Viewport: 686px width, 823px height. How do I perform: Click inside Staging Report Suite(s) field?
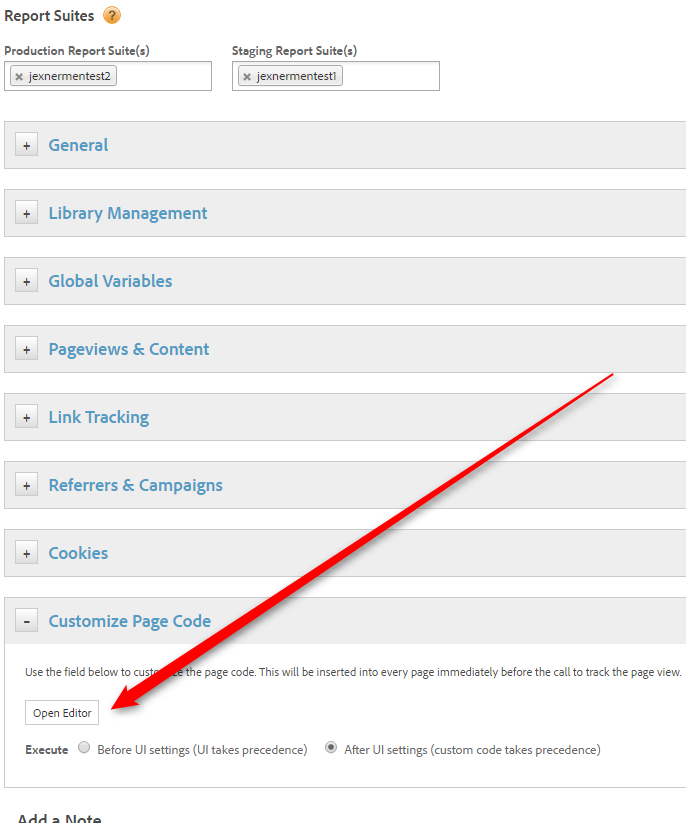click(390, 77)
